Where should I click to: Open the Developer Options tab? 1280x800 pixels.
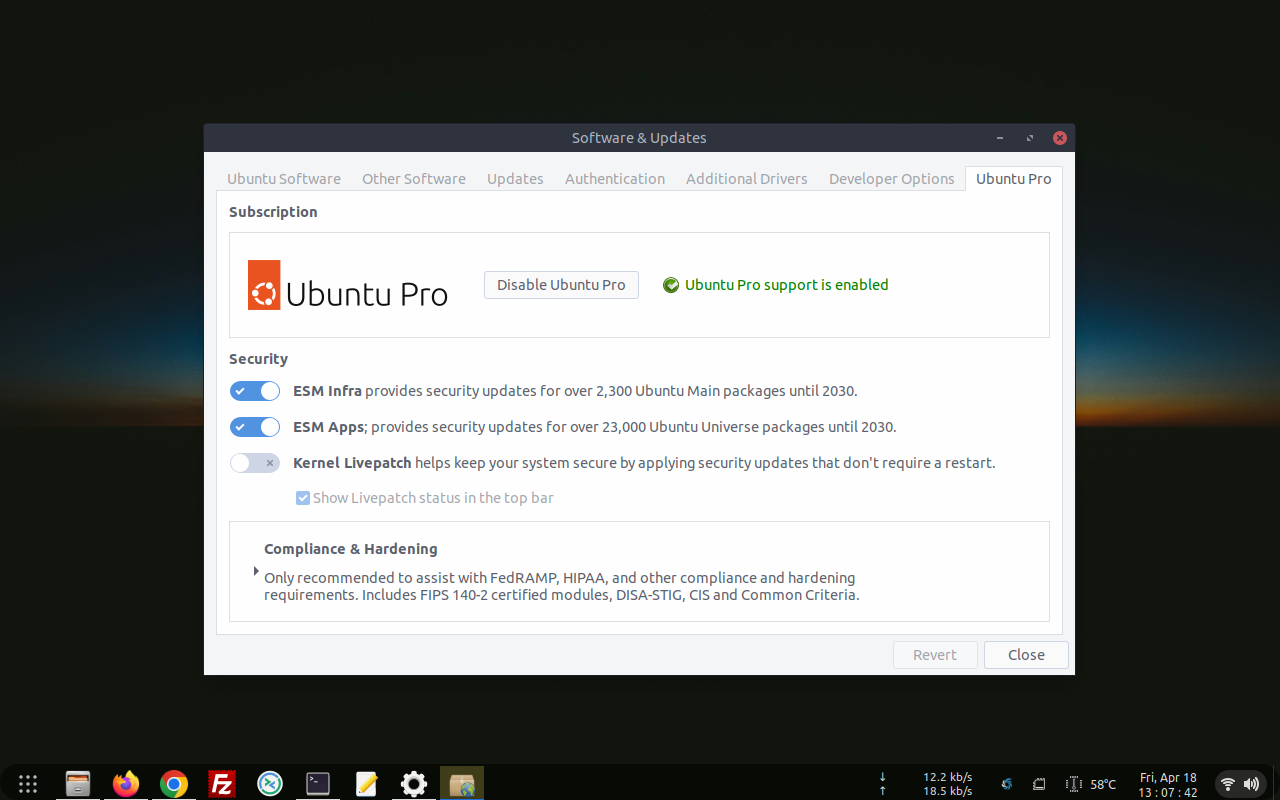(892, 179)
